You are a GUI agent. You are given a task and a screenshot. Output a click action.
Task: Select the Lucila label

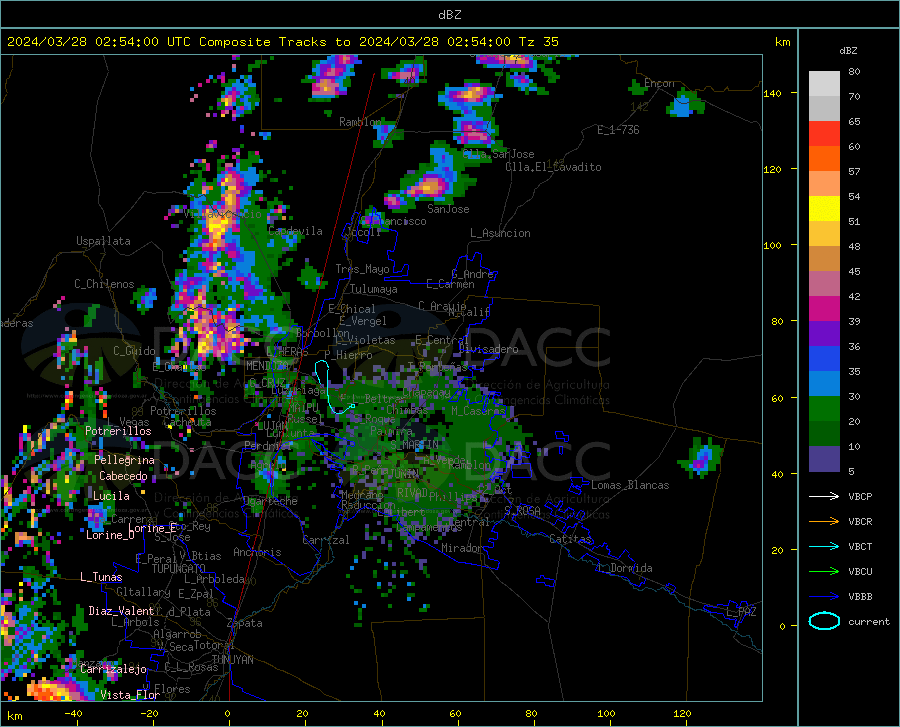click(111, 496)
